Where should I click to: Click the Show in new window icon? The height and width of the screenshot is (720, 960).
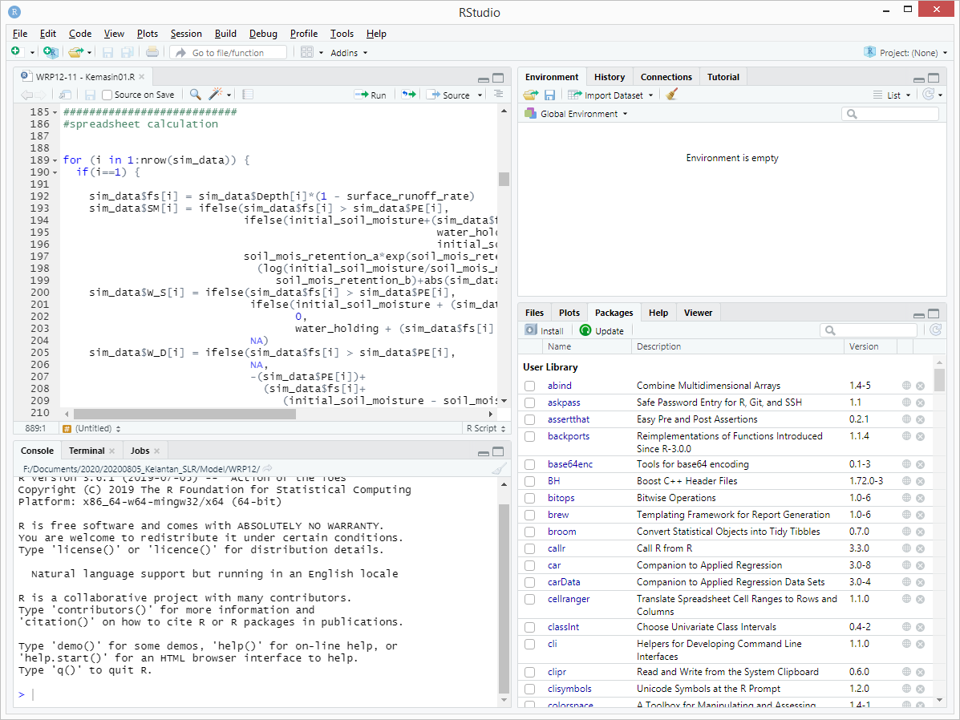[65, 94]
